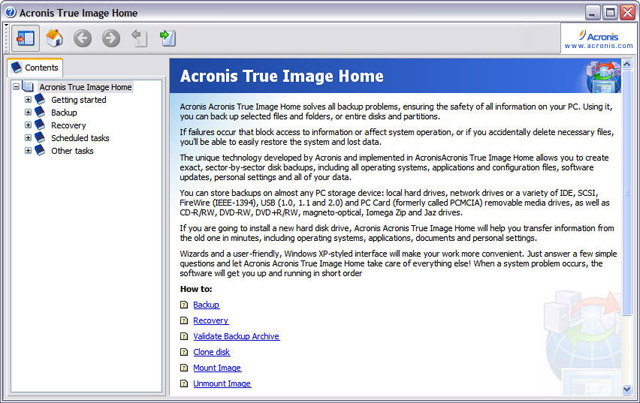This screenshot has width=640, height=403.
Task: Click the Scheduled tasks book icon
Action: [x=40, y=137]
